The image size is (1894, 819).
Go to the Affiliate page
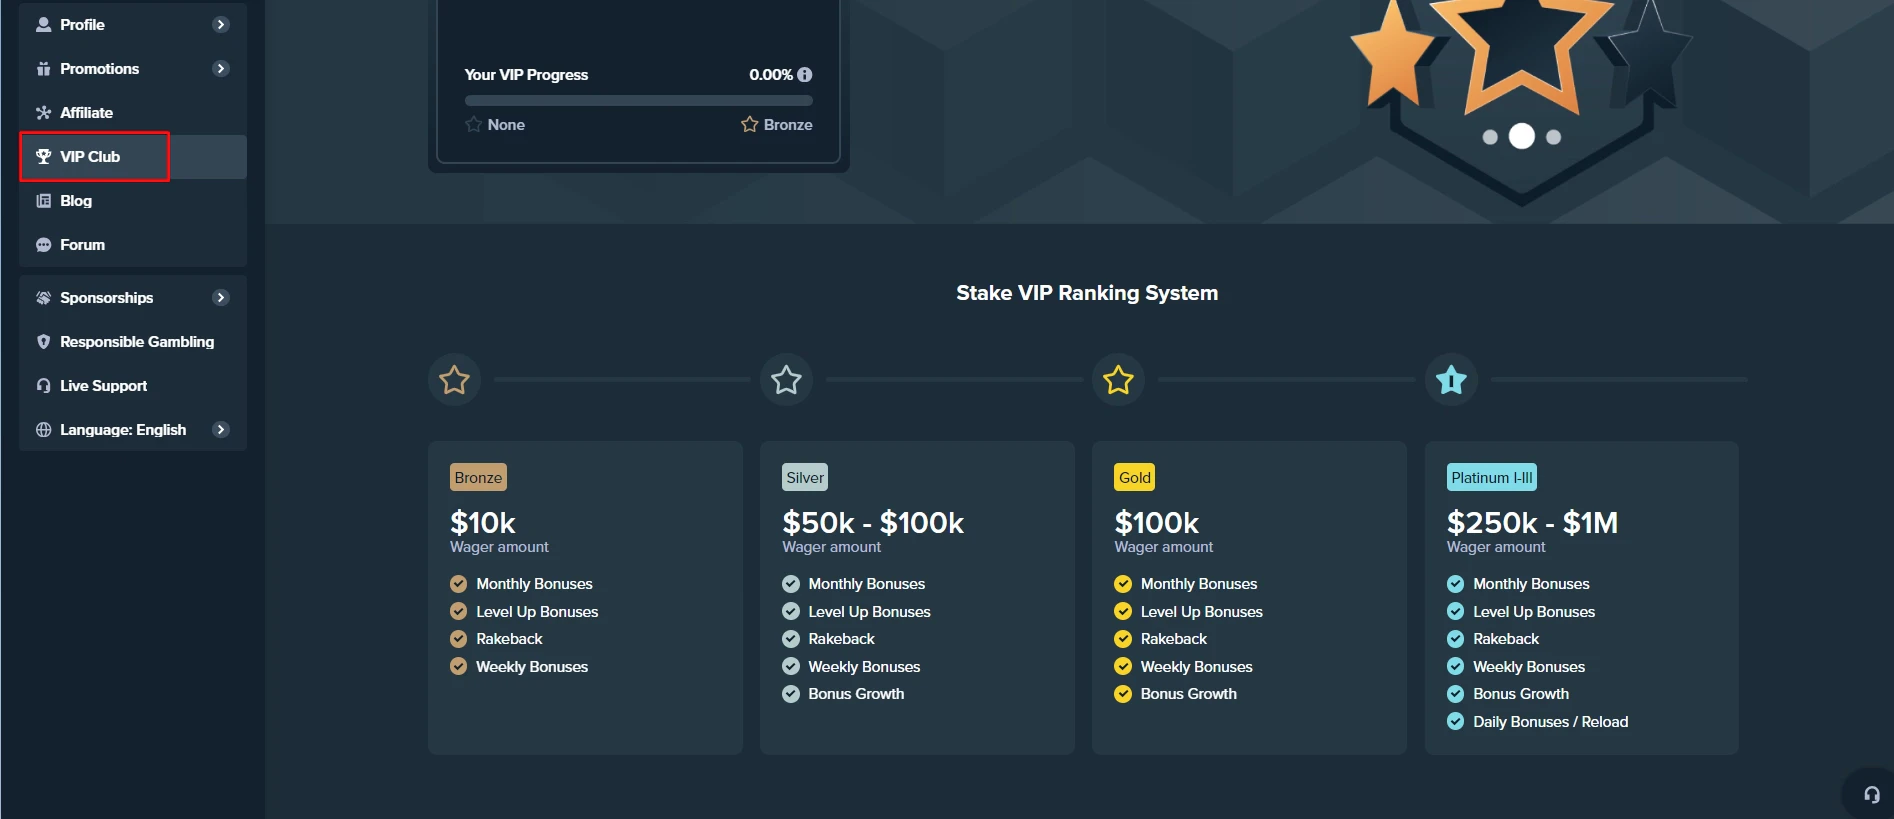[133, 112]
